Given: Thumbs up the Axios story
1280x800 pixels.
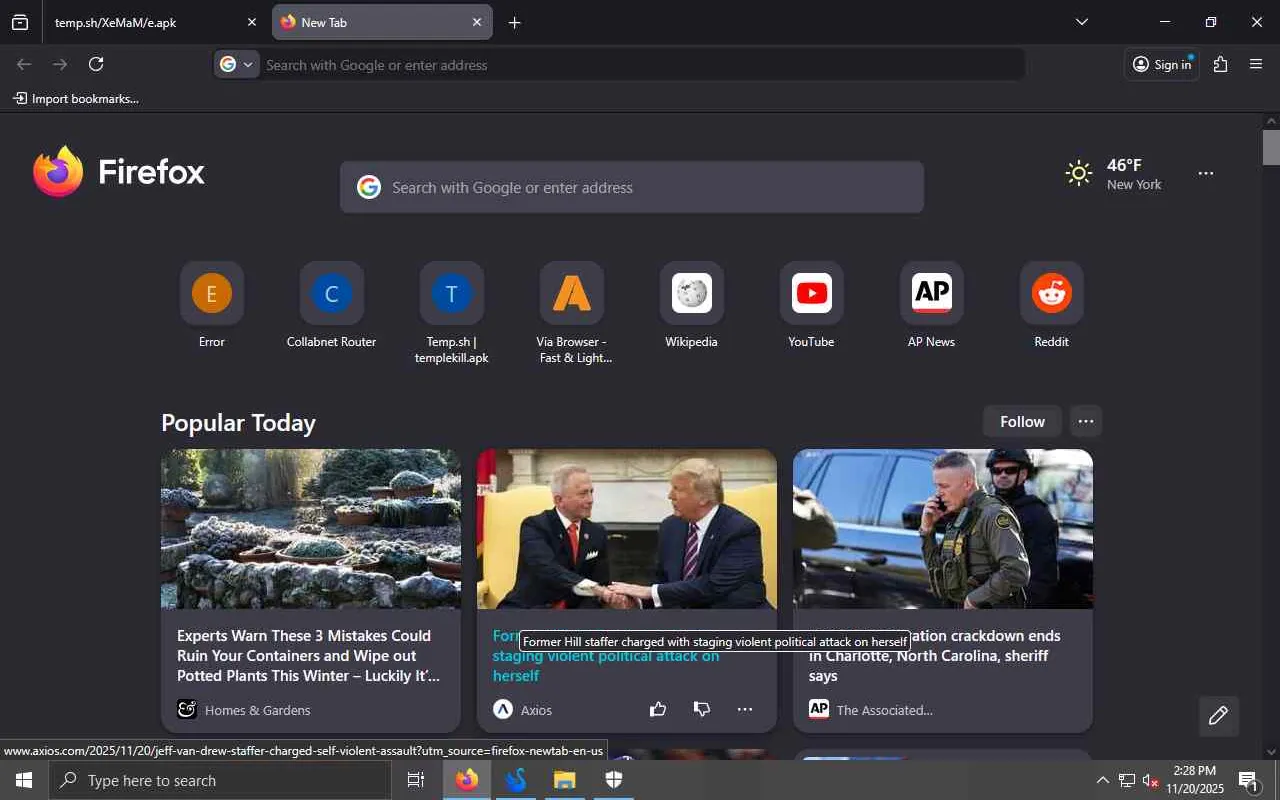Looking at the screenshot, I should pyautogui.click(x=658, y=710).
